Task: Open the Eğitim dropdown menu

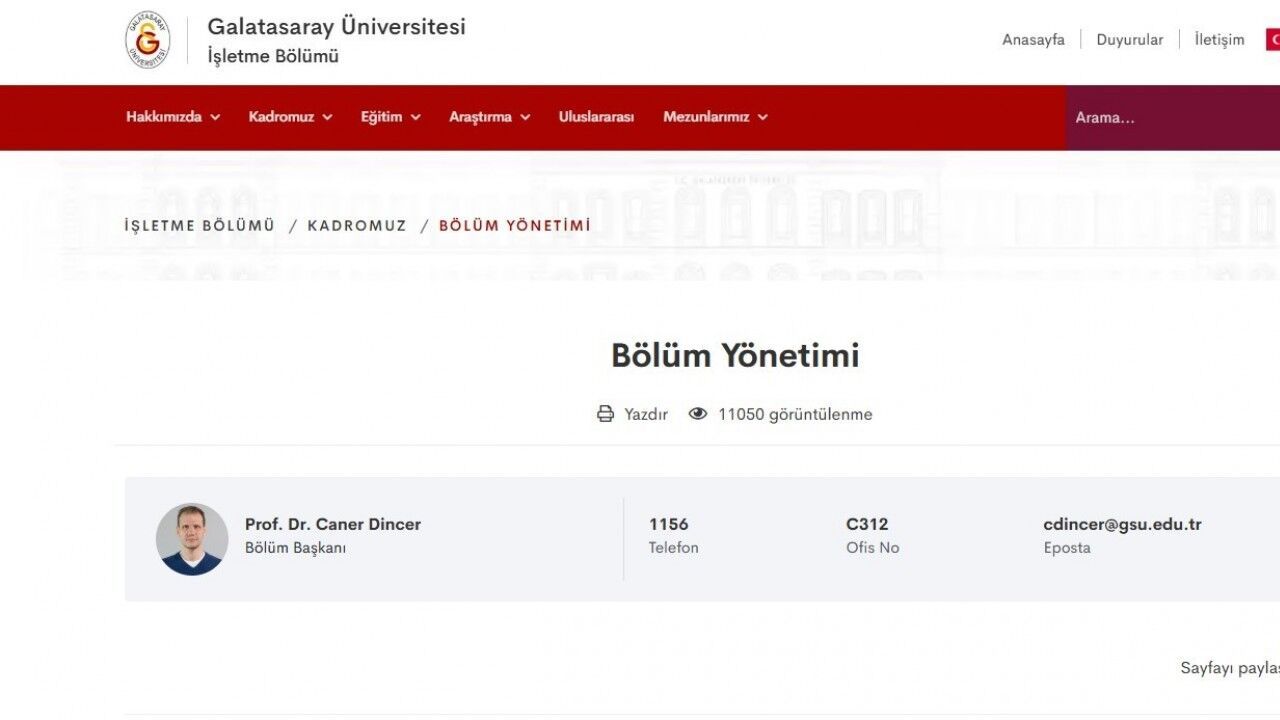Action: coord(390,117)
